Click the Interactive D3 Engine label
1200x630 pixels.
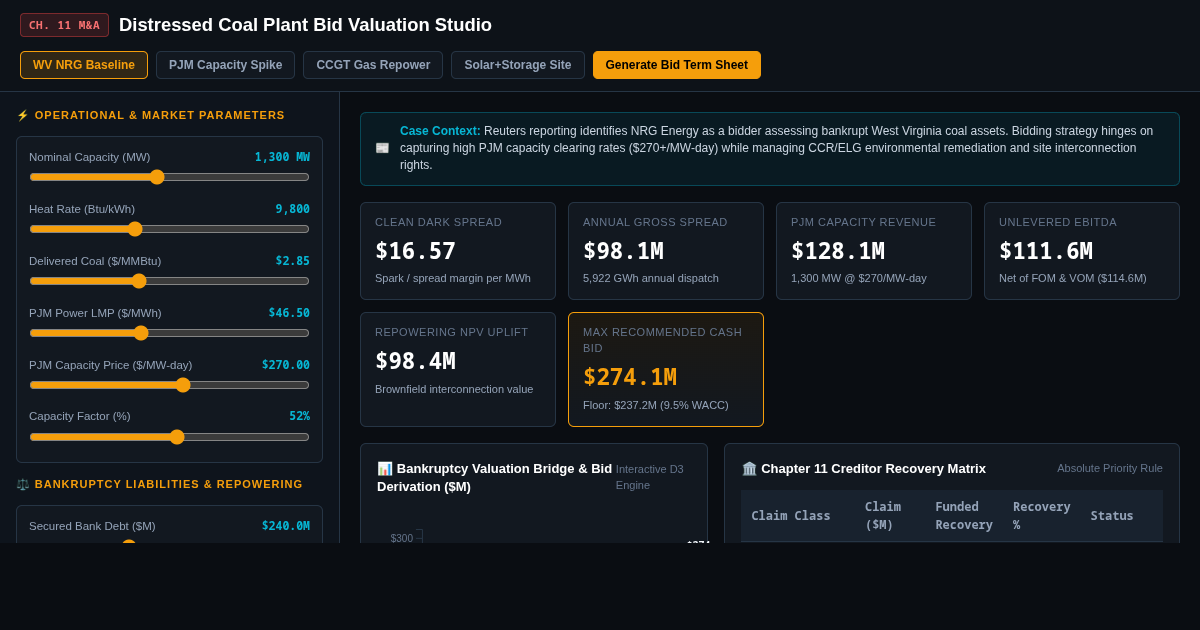[x=650, y=477]
